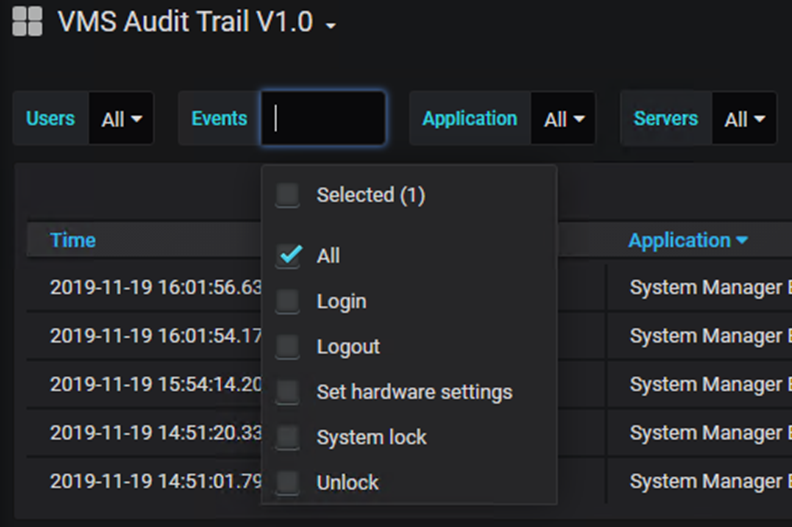Check the Login event checkbox
The width and height of the screenshot is (792, 527).
288,301
